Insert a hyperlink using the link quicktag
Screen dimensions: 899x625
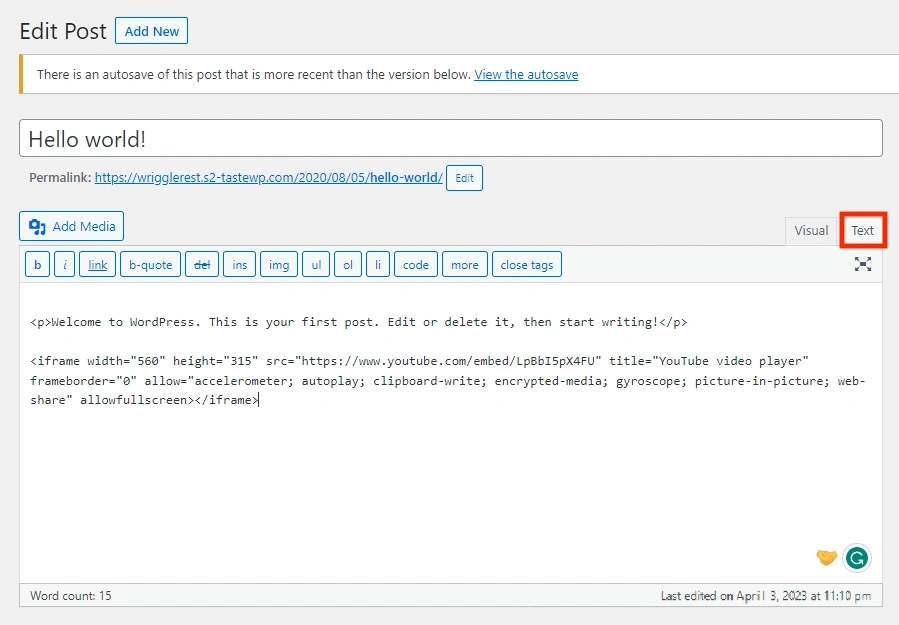(97, 264)
